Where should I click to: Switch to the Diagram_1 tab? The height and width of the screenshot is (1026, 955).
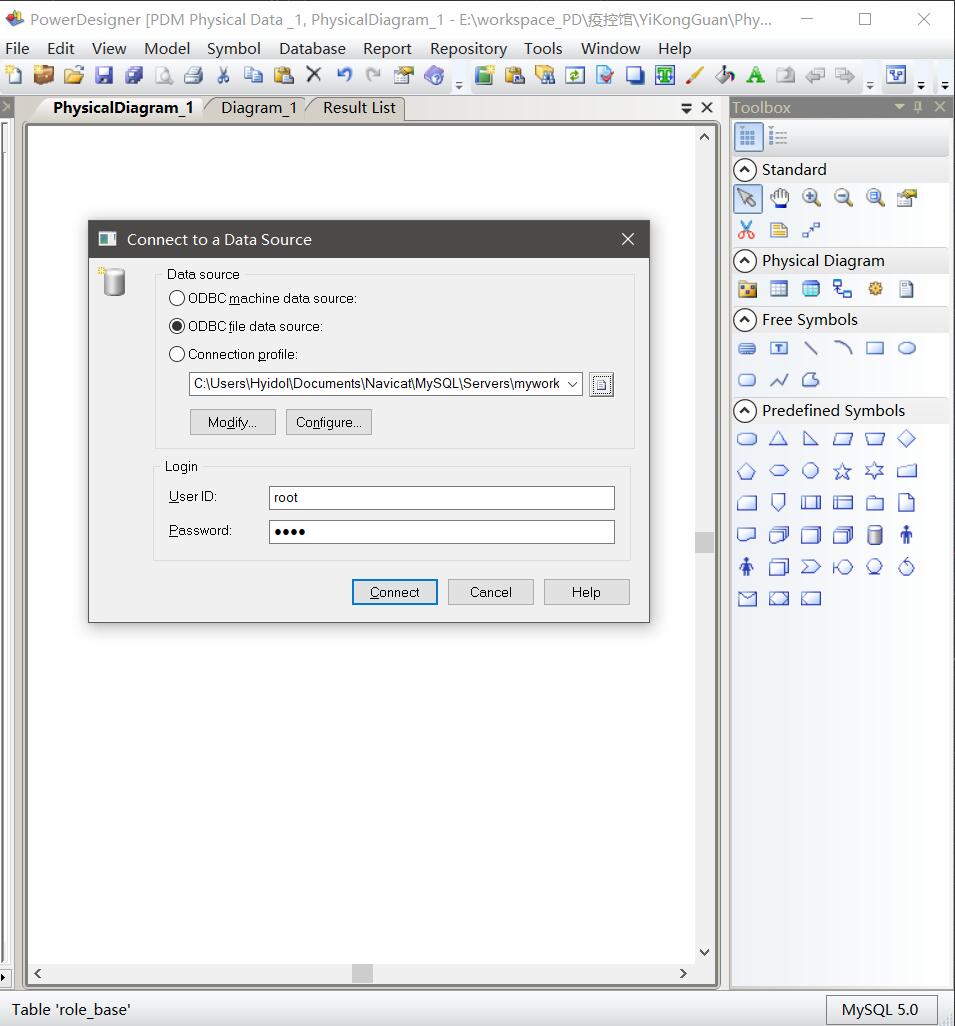click(x=259, y=108)
